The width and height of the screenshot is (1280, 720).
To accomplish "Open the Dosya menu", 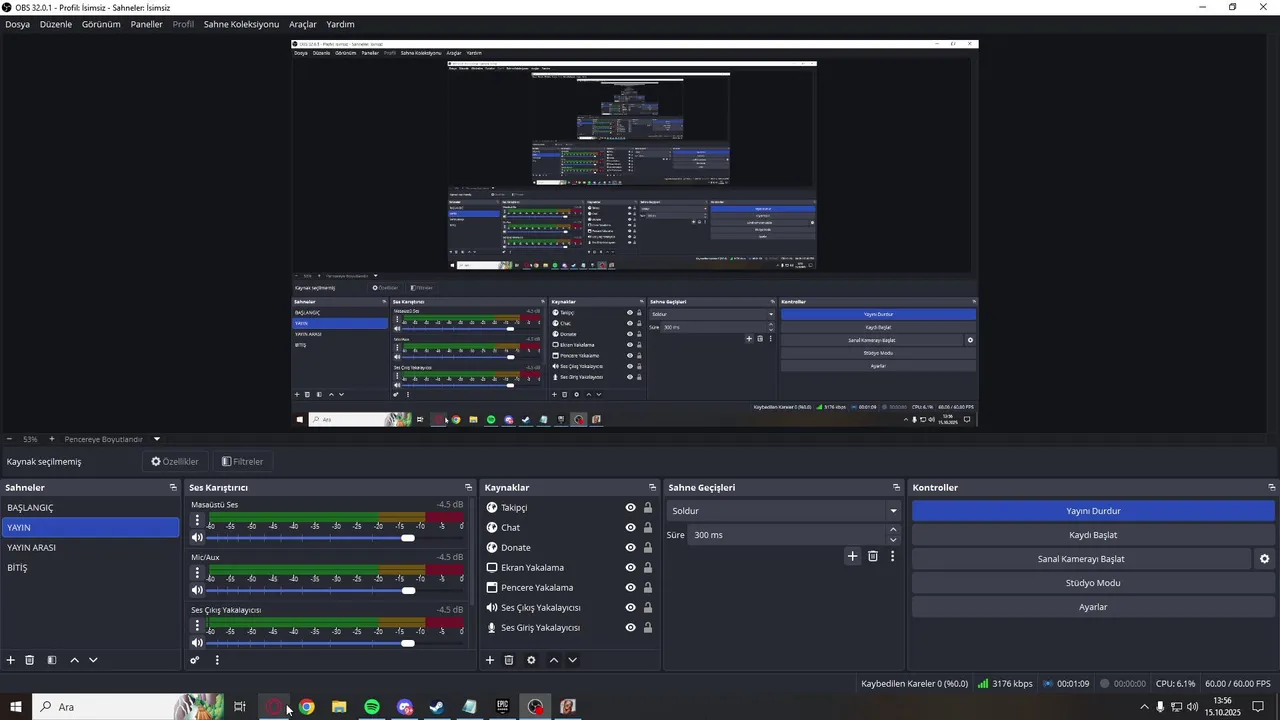I will 17,24.
